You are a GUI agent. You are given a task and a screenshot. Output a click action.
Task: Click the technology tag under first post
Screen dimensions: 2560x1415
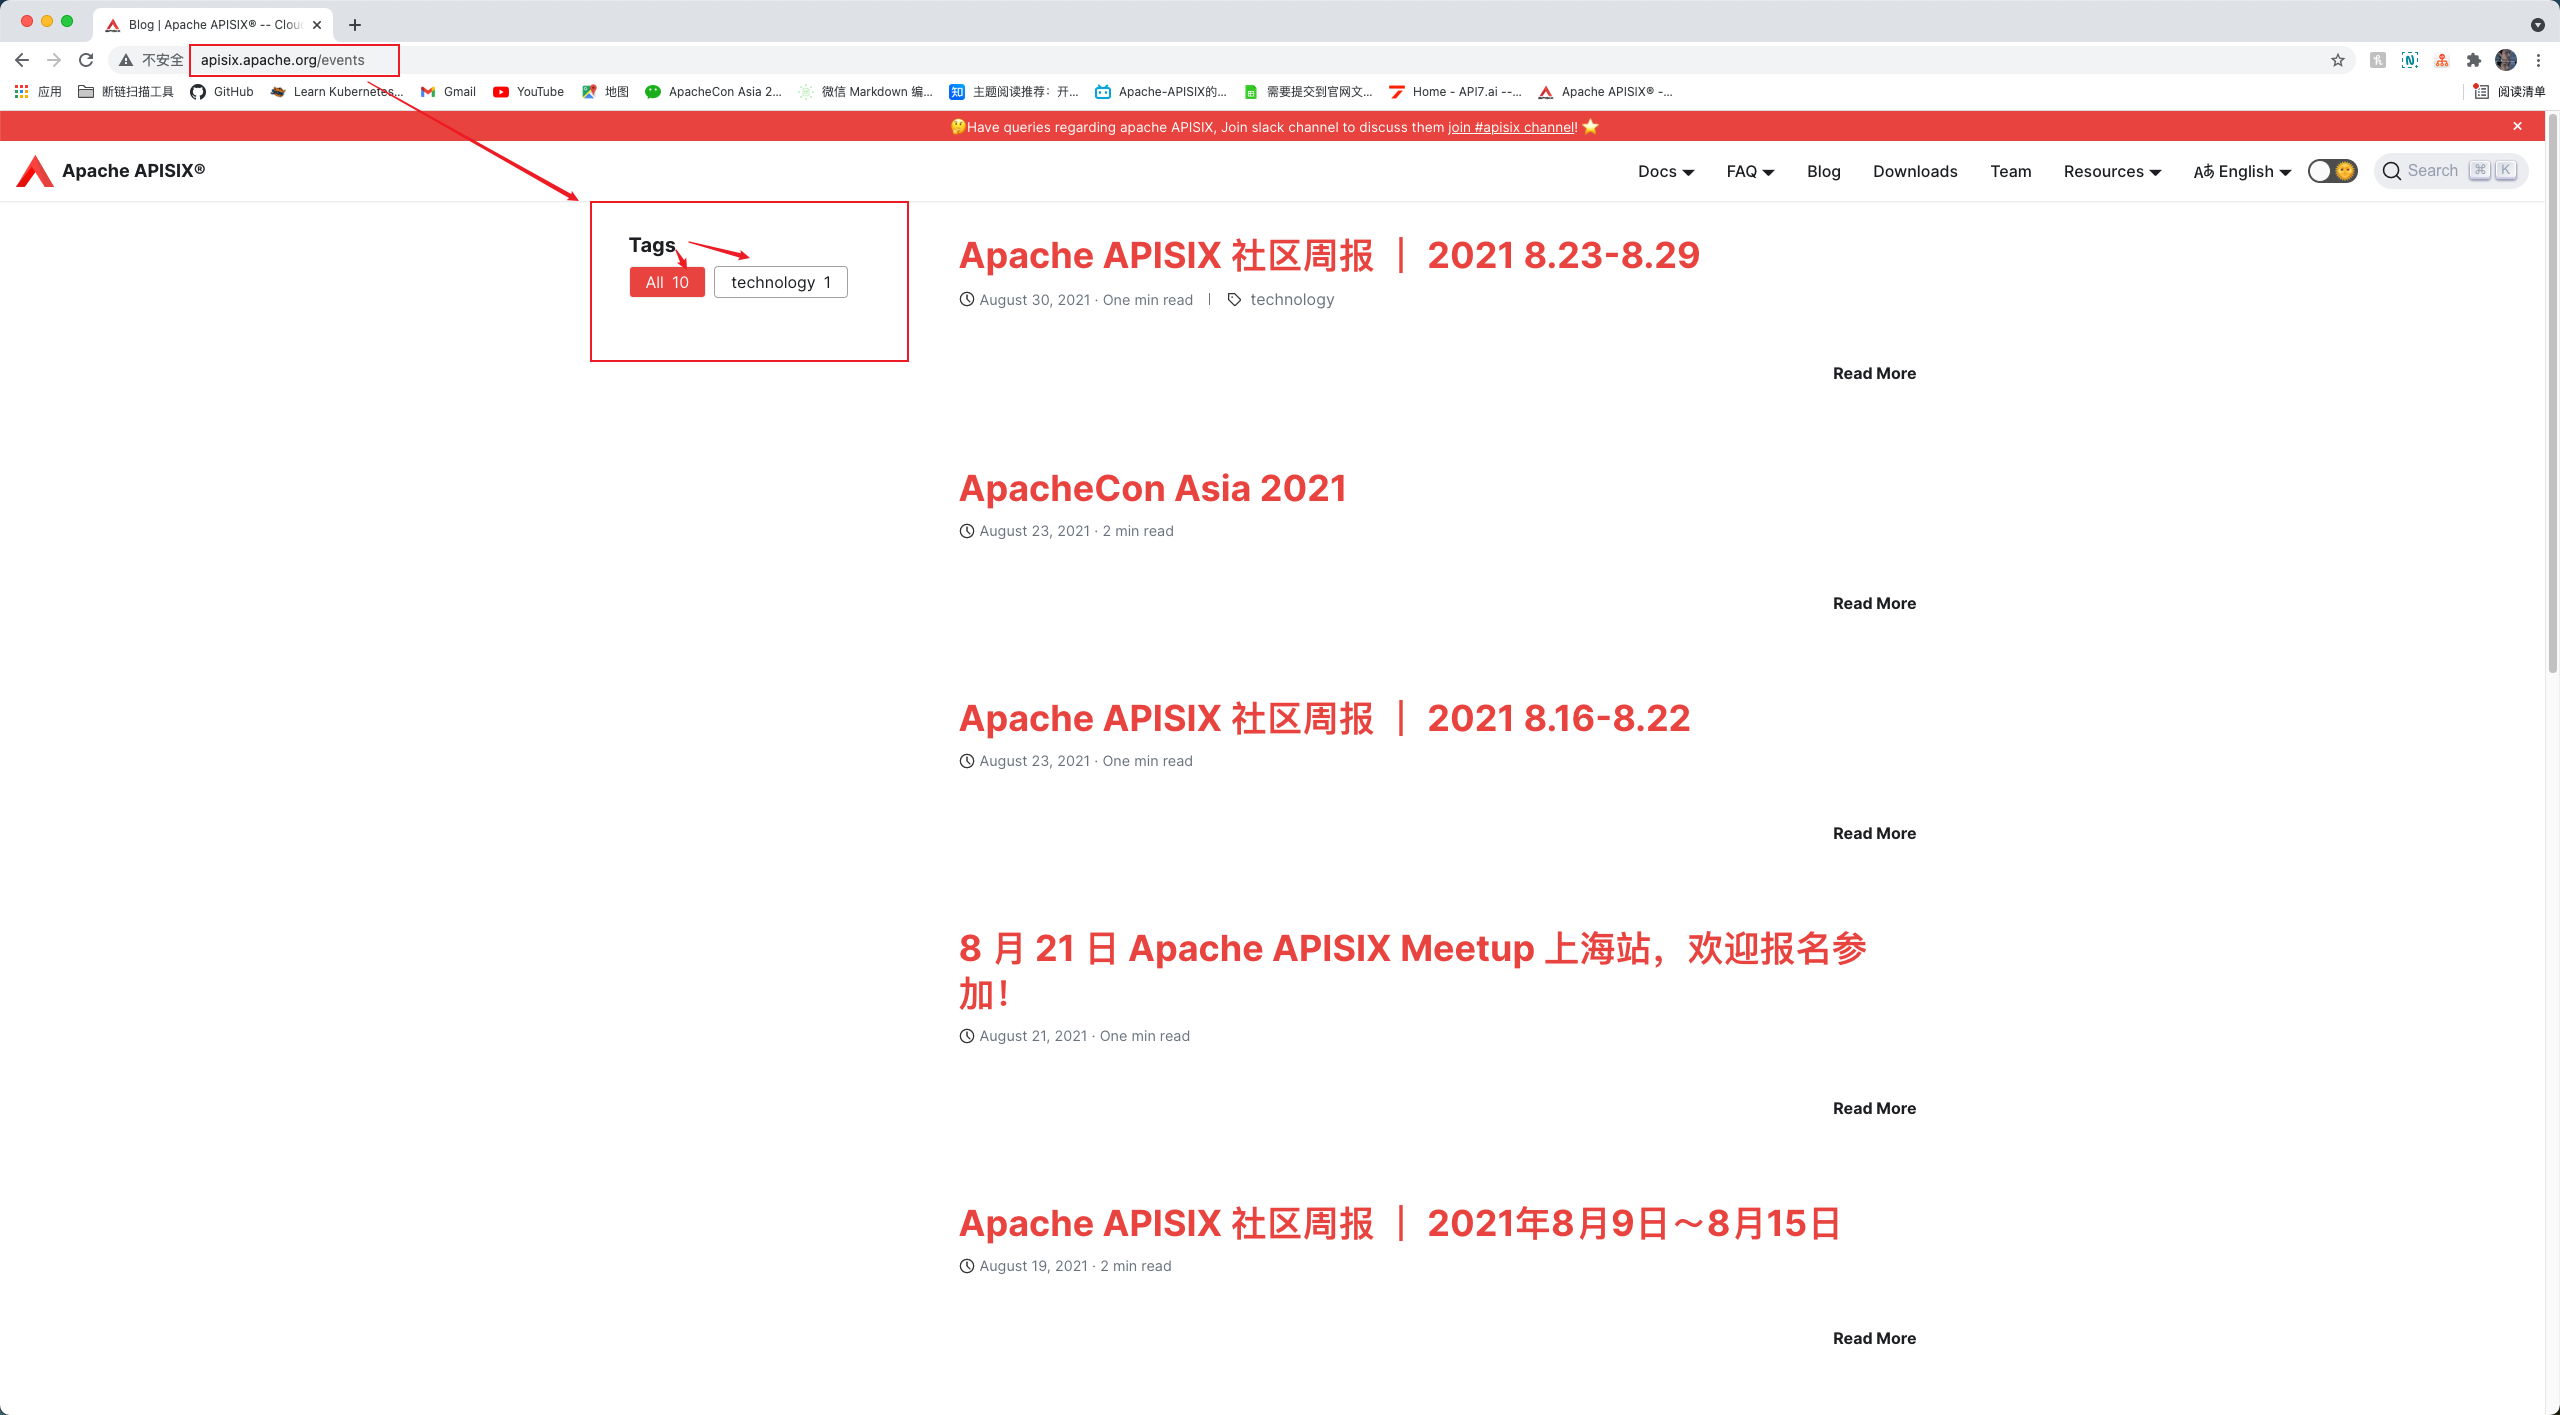pos(1291,300)
